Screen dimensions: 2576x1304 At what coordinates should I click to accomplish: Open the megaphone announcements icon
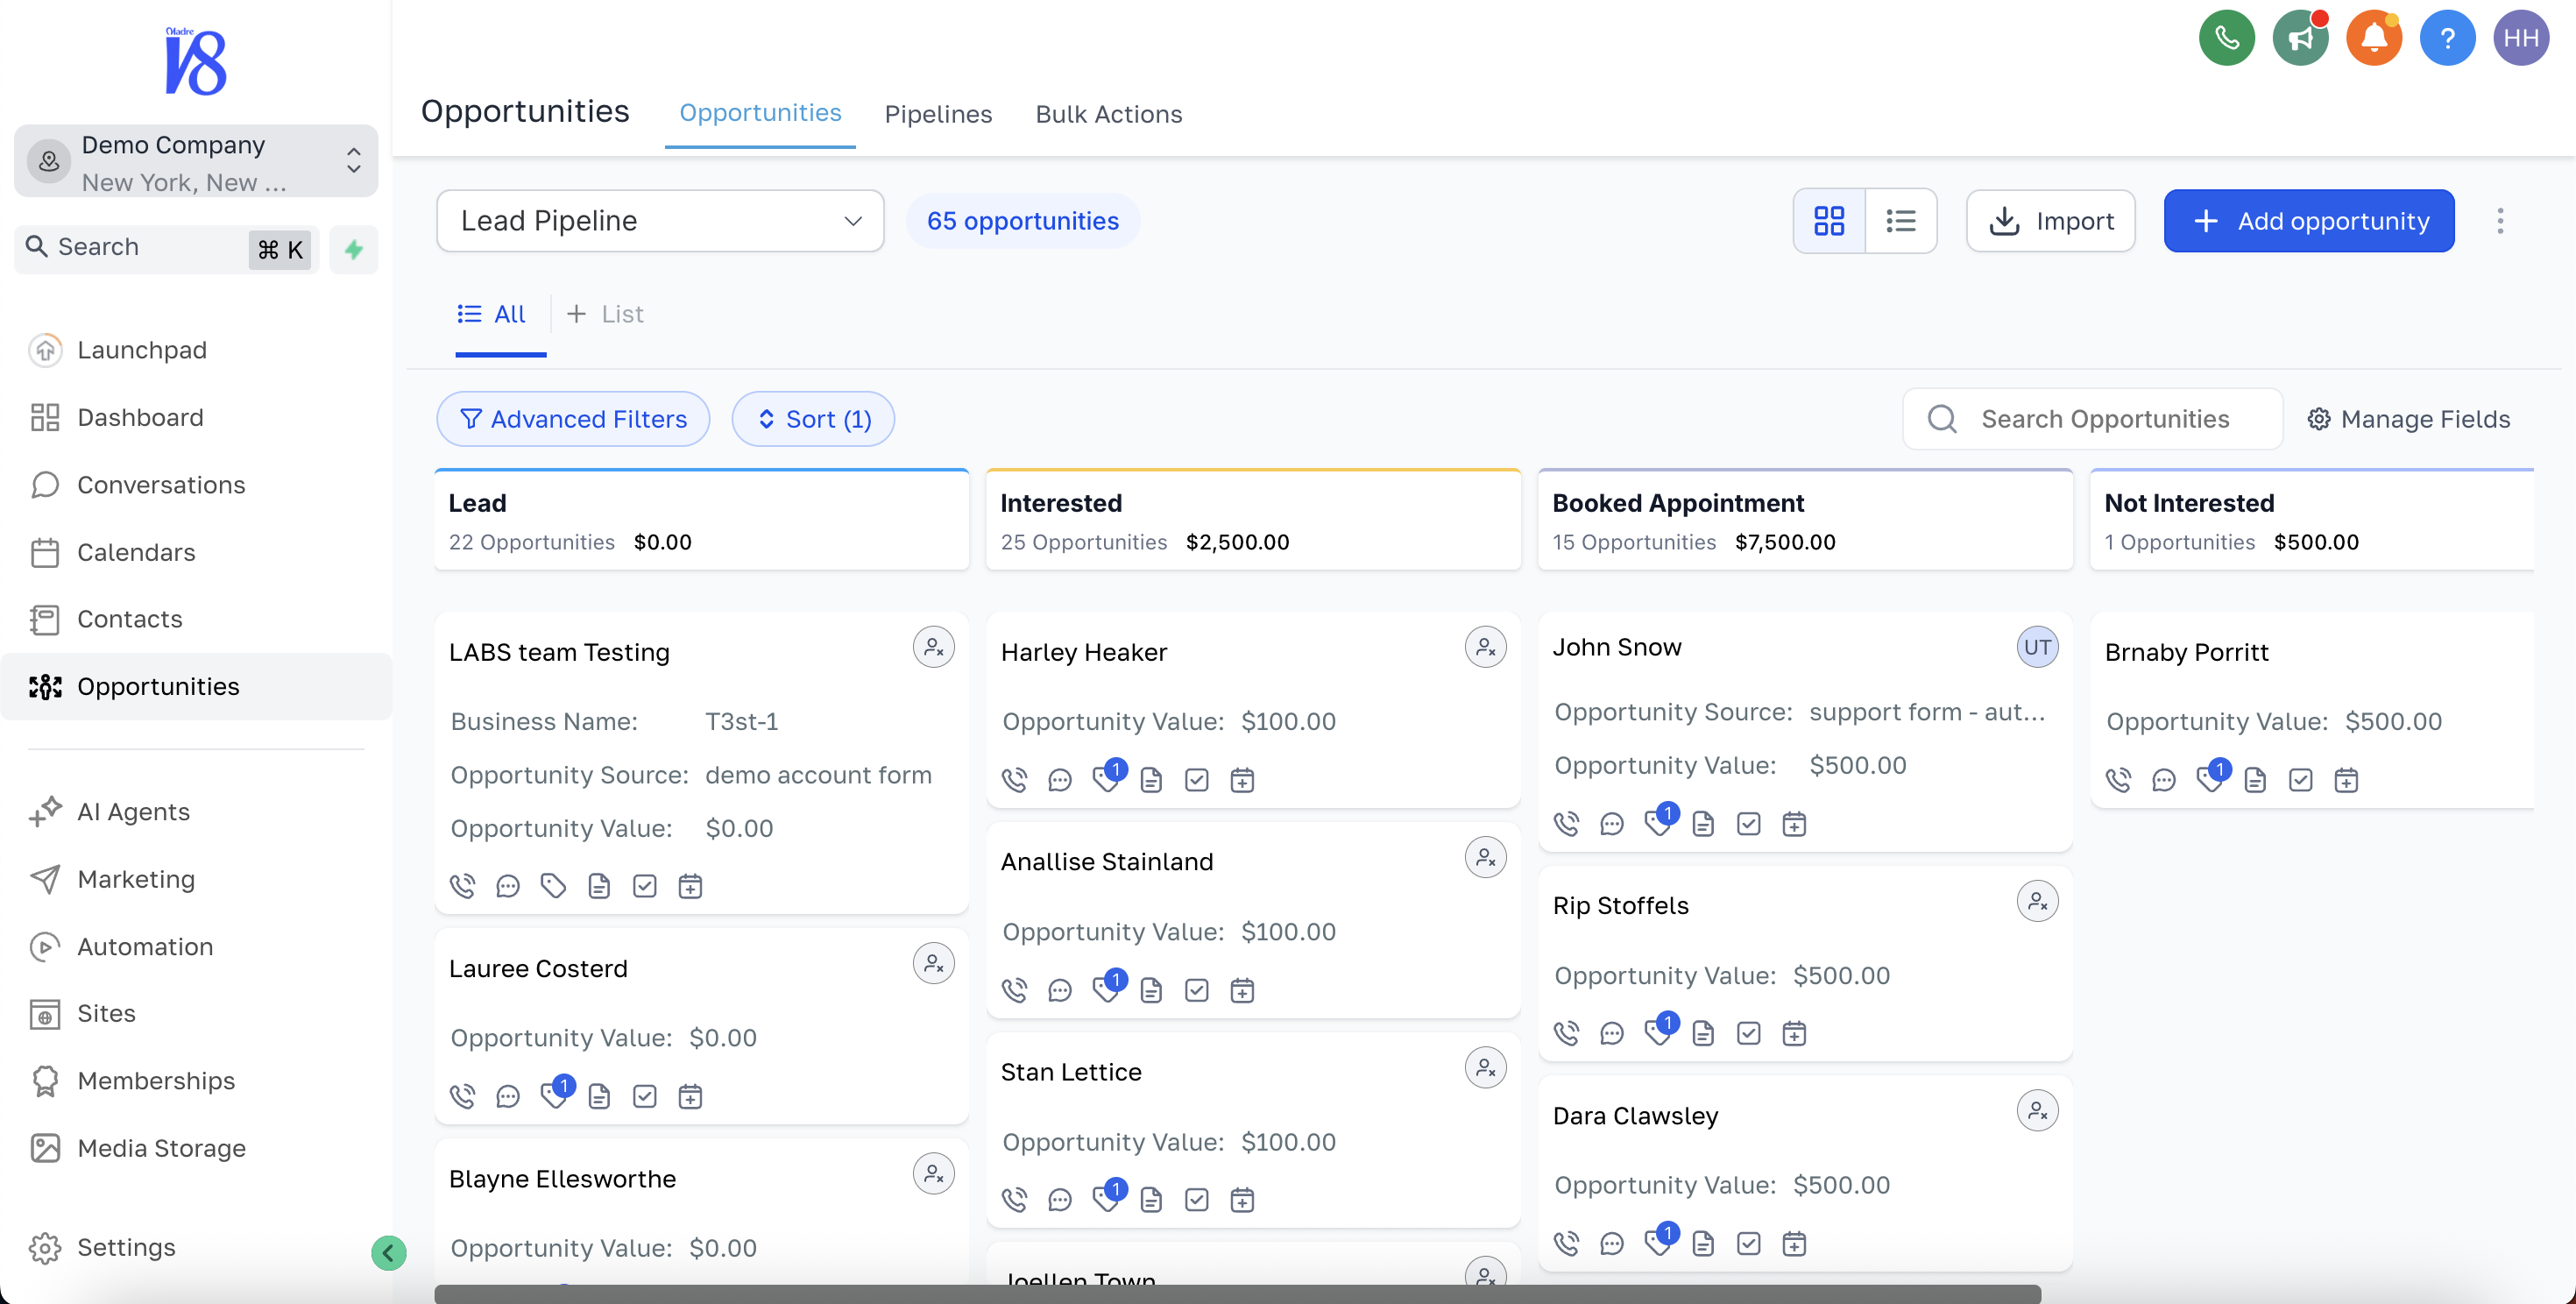2300,38
